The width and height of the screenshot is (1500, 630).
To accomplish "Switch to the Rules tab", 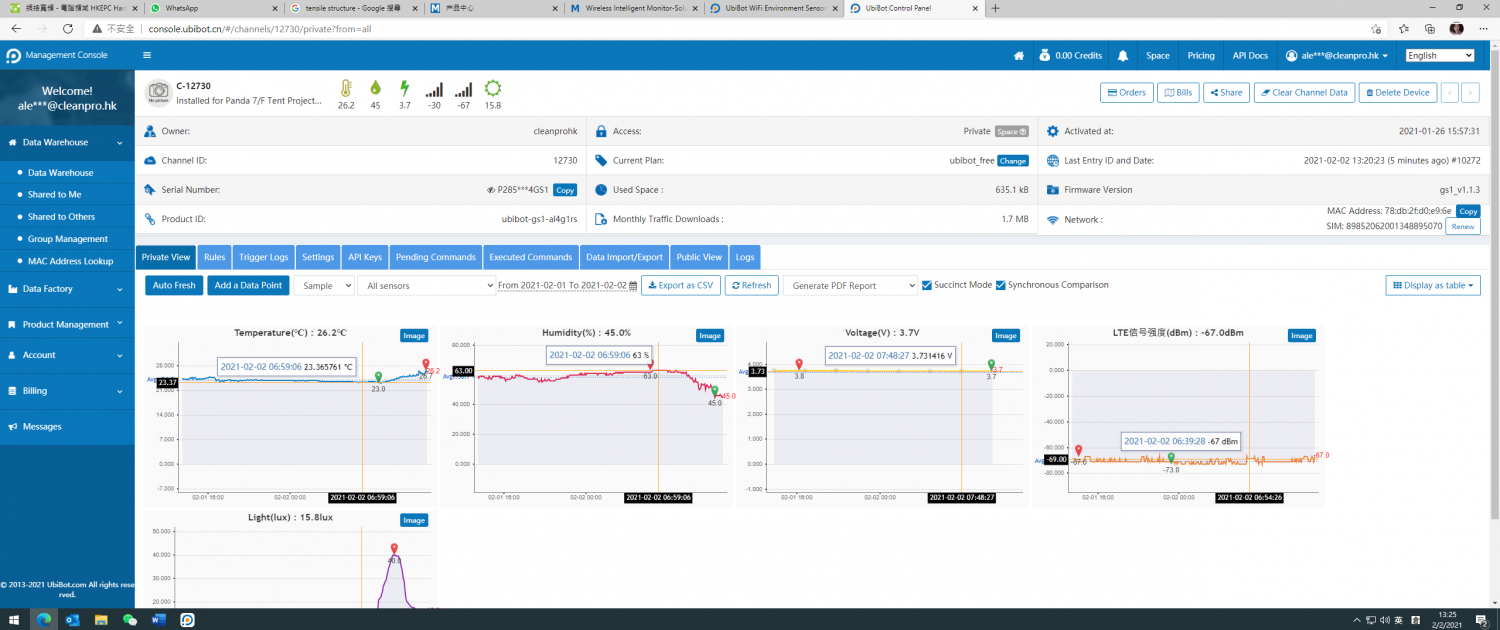I will (215, 257).
